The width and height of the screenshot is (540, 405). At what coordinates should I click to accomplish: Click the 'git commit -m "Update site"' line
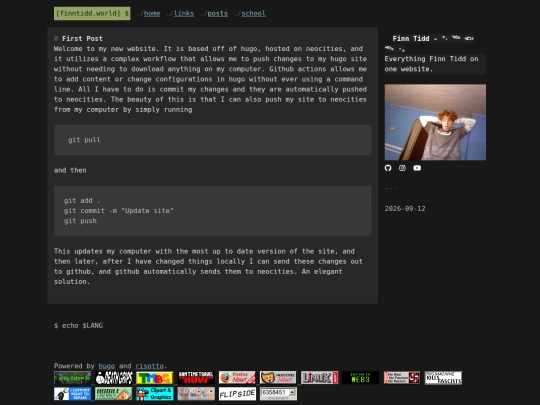pos(118,210)
